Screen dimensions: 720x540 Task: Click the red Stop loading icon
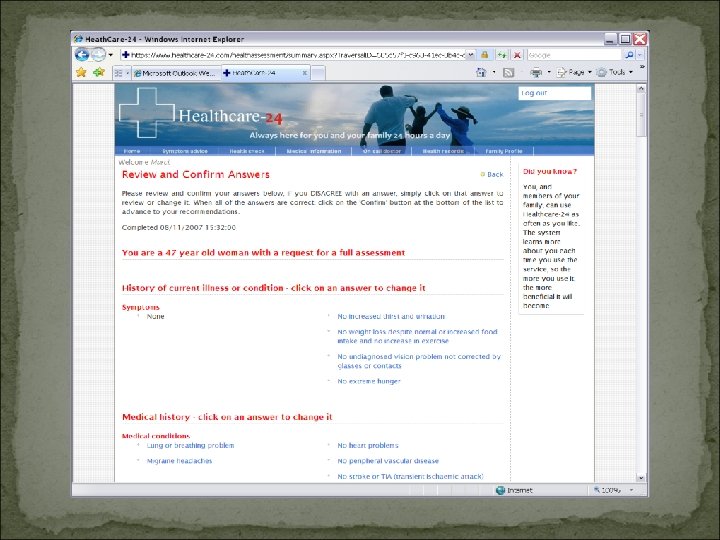(x=518, y=55)
